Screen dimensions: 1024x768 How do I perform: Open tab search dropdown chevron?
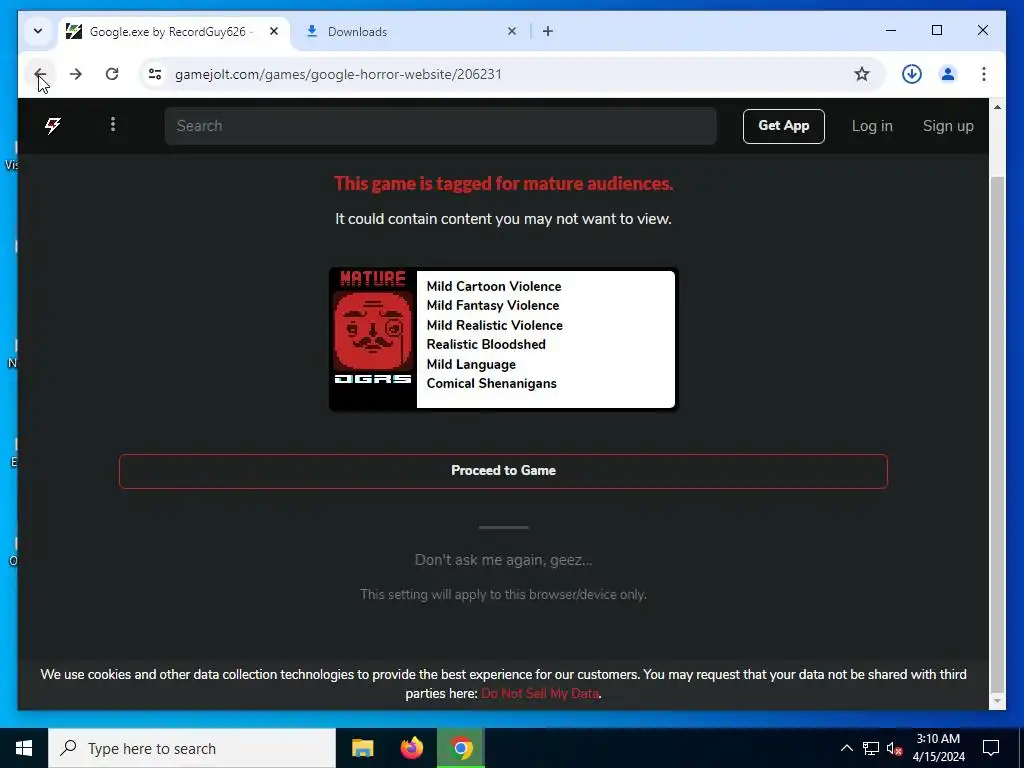coord(38,31)
